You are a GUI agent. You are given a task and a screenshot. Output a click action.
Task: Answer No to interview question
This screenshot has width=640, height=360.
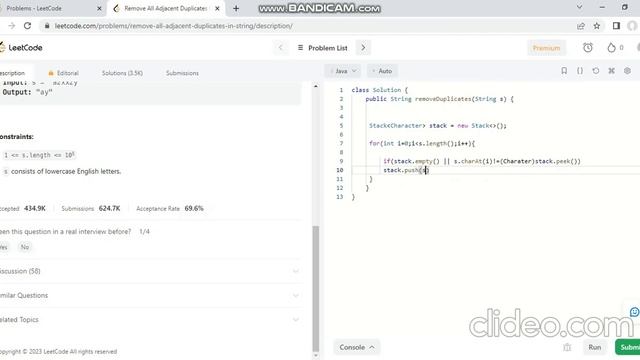tap(25, 247)
